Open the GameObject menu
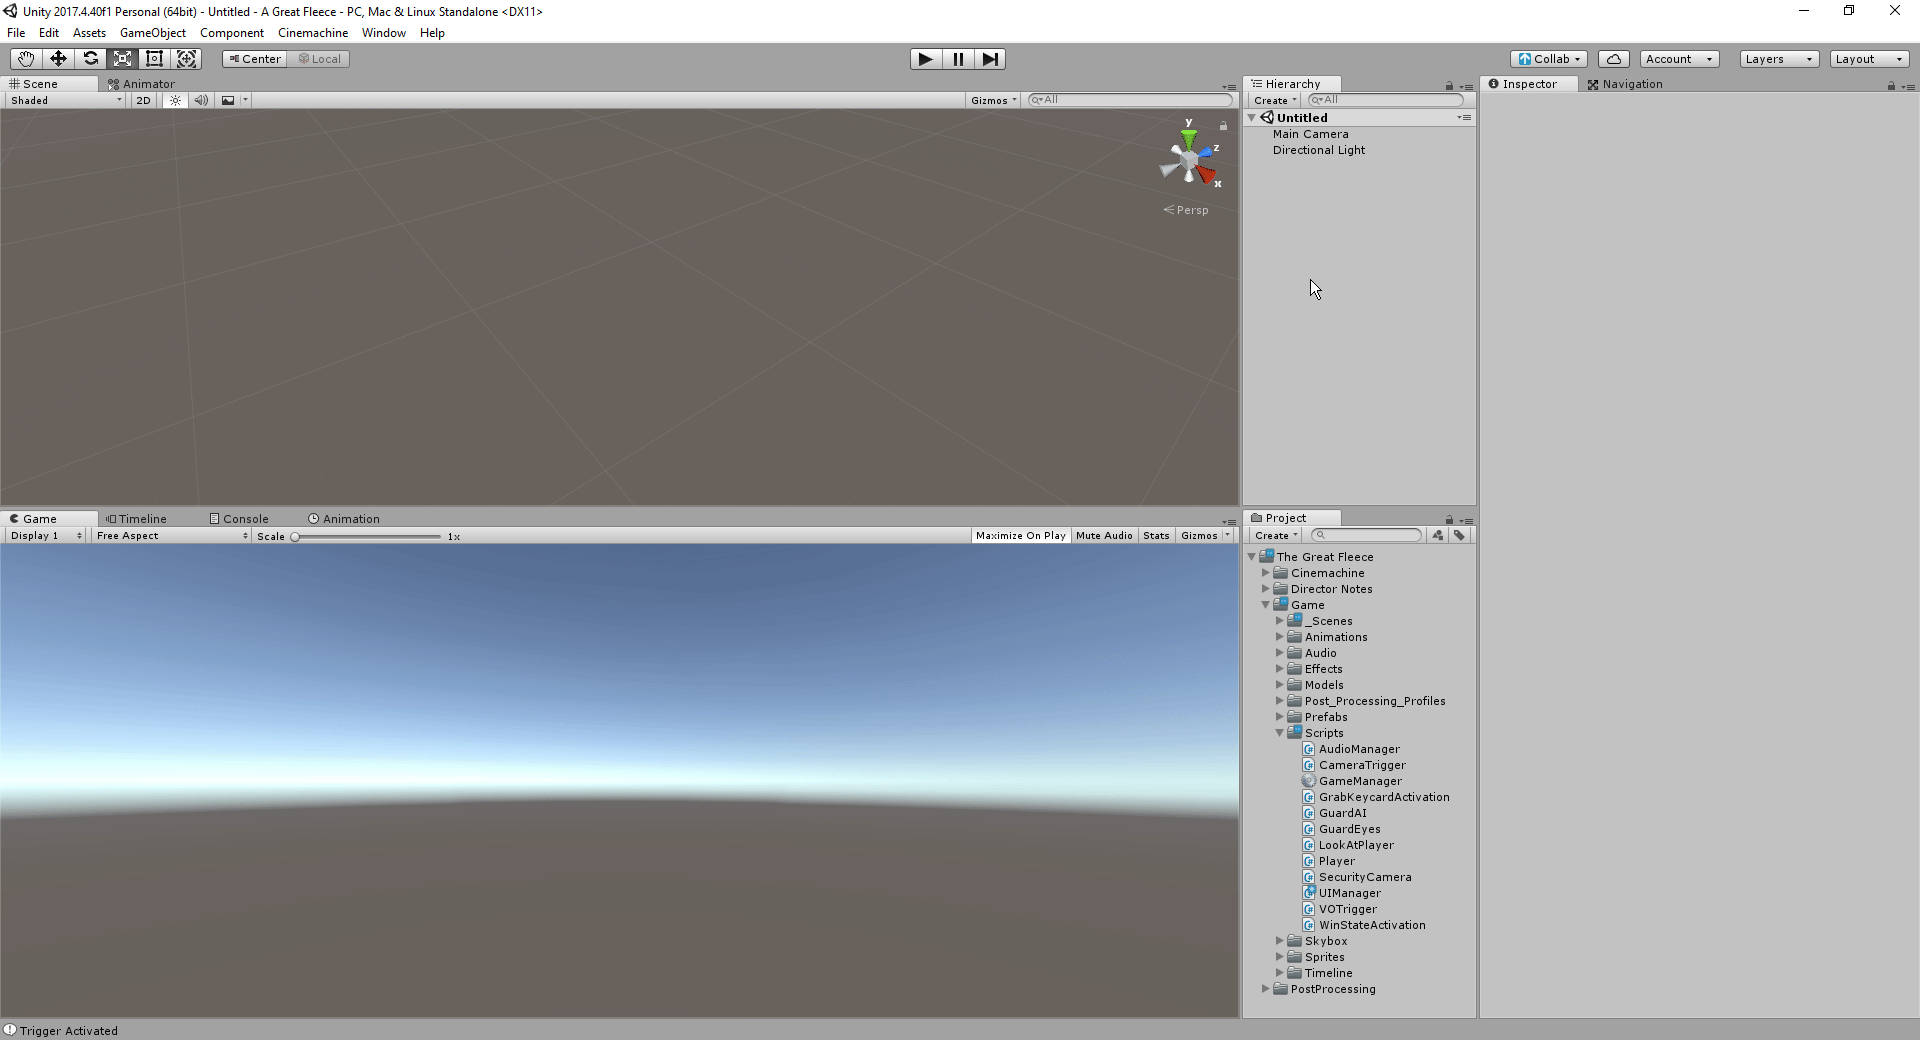Image resolution: width=1920 pixels, height=1040 pixels. [152, 32]
